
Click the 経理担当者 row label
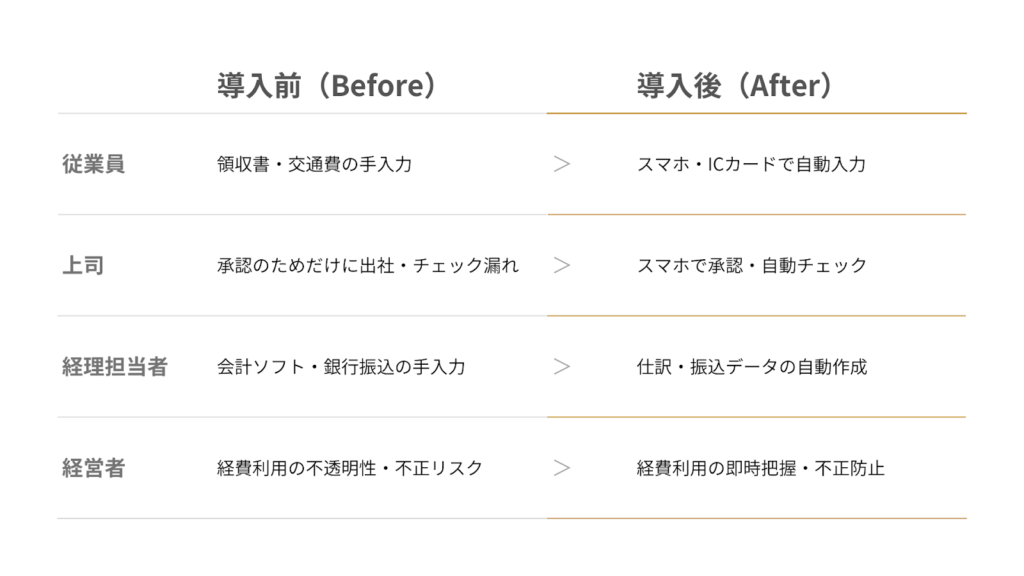click(114, 367)
